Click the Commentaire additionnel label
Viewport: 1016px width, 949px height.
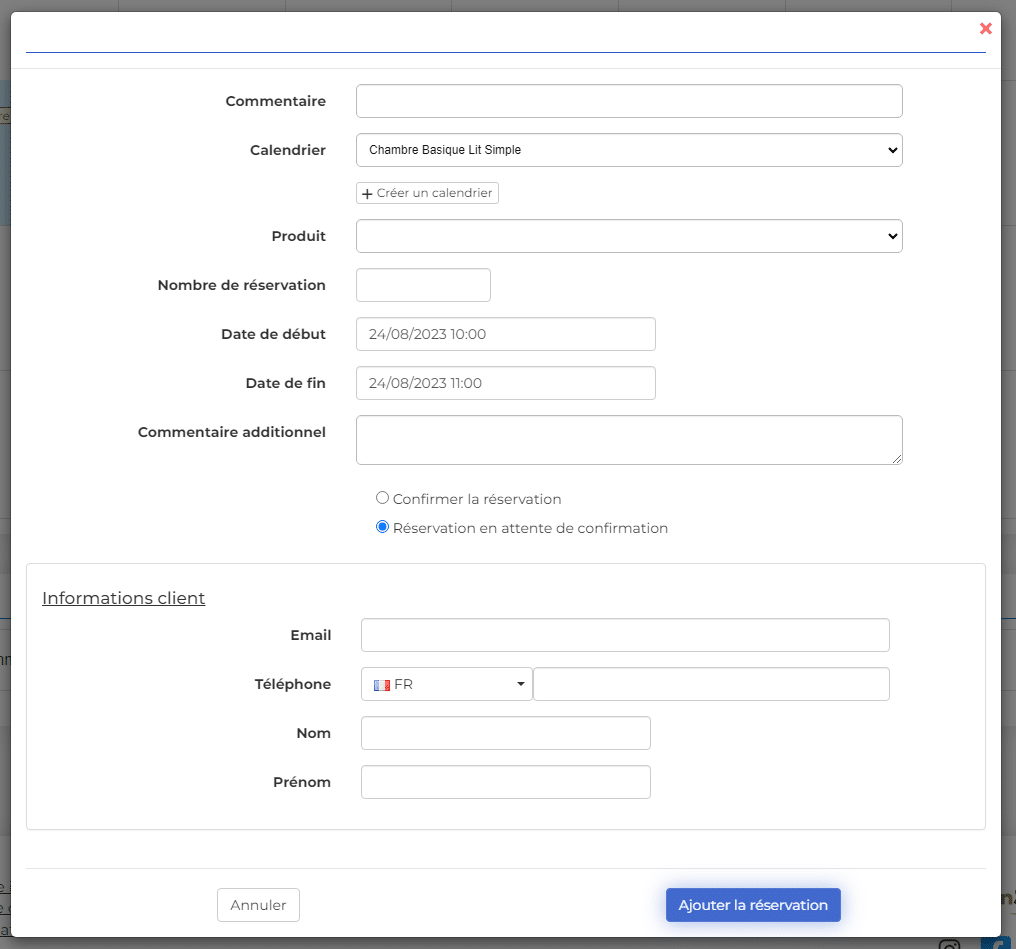click(231, 432)
